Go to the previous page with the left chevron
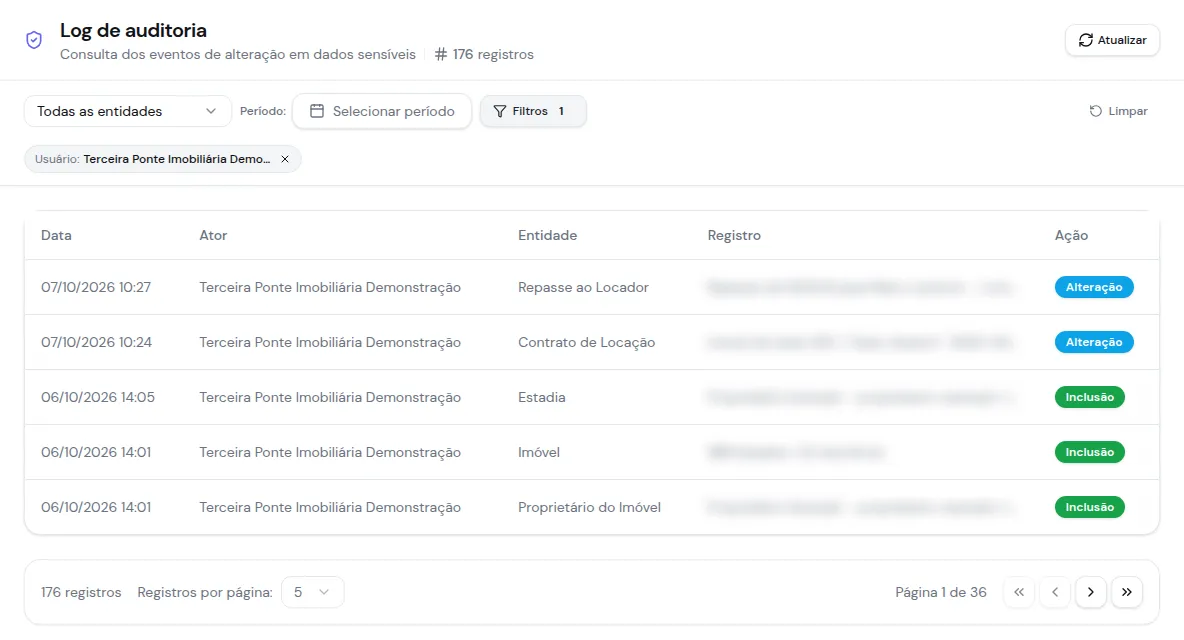1184x640 pixels. pyautogui.click(x=1055, y=592)
